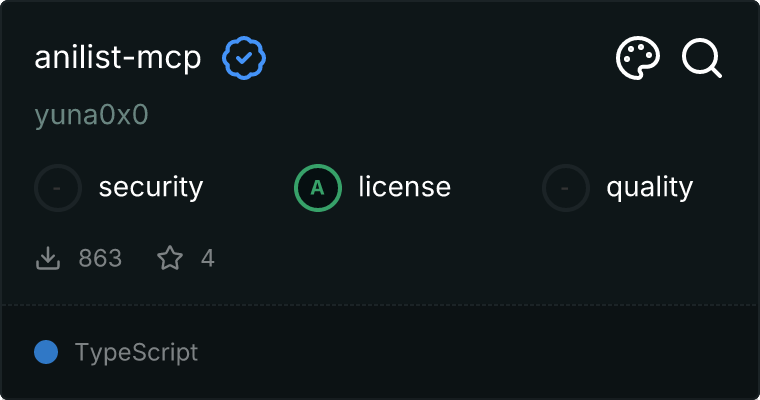
Task: Click the dashed divider line above TypeScript
Action: coord(380,304)
